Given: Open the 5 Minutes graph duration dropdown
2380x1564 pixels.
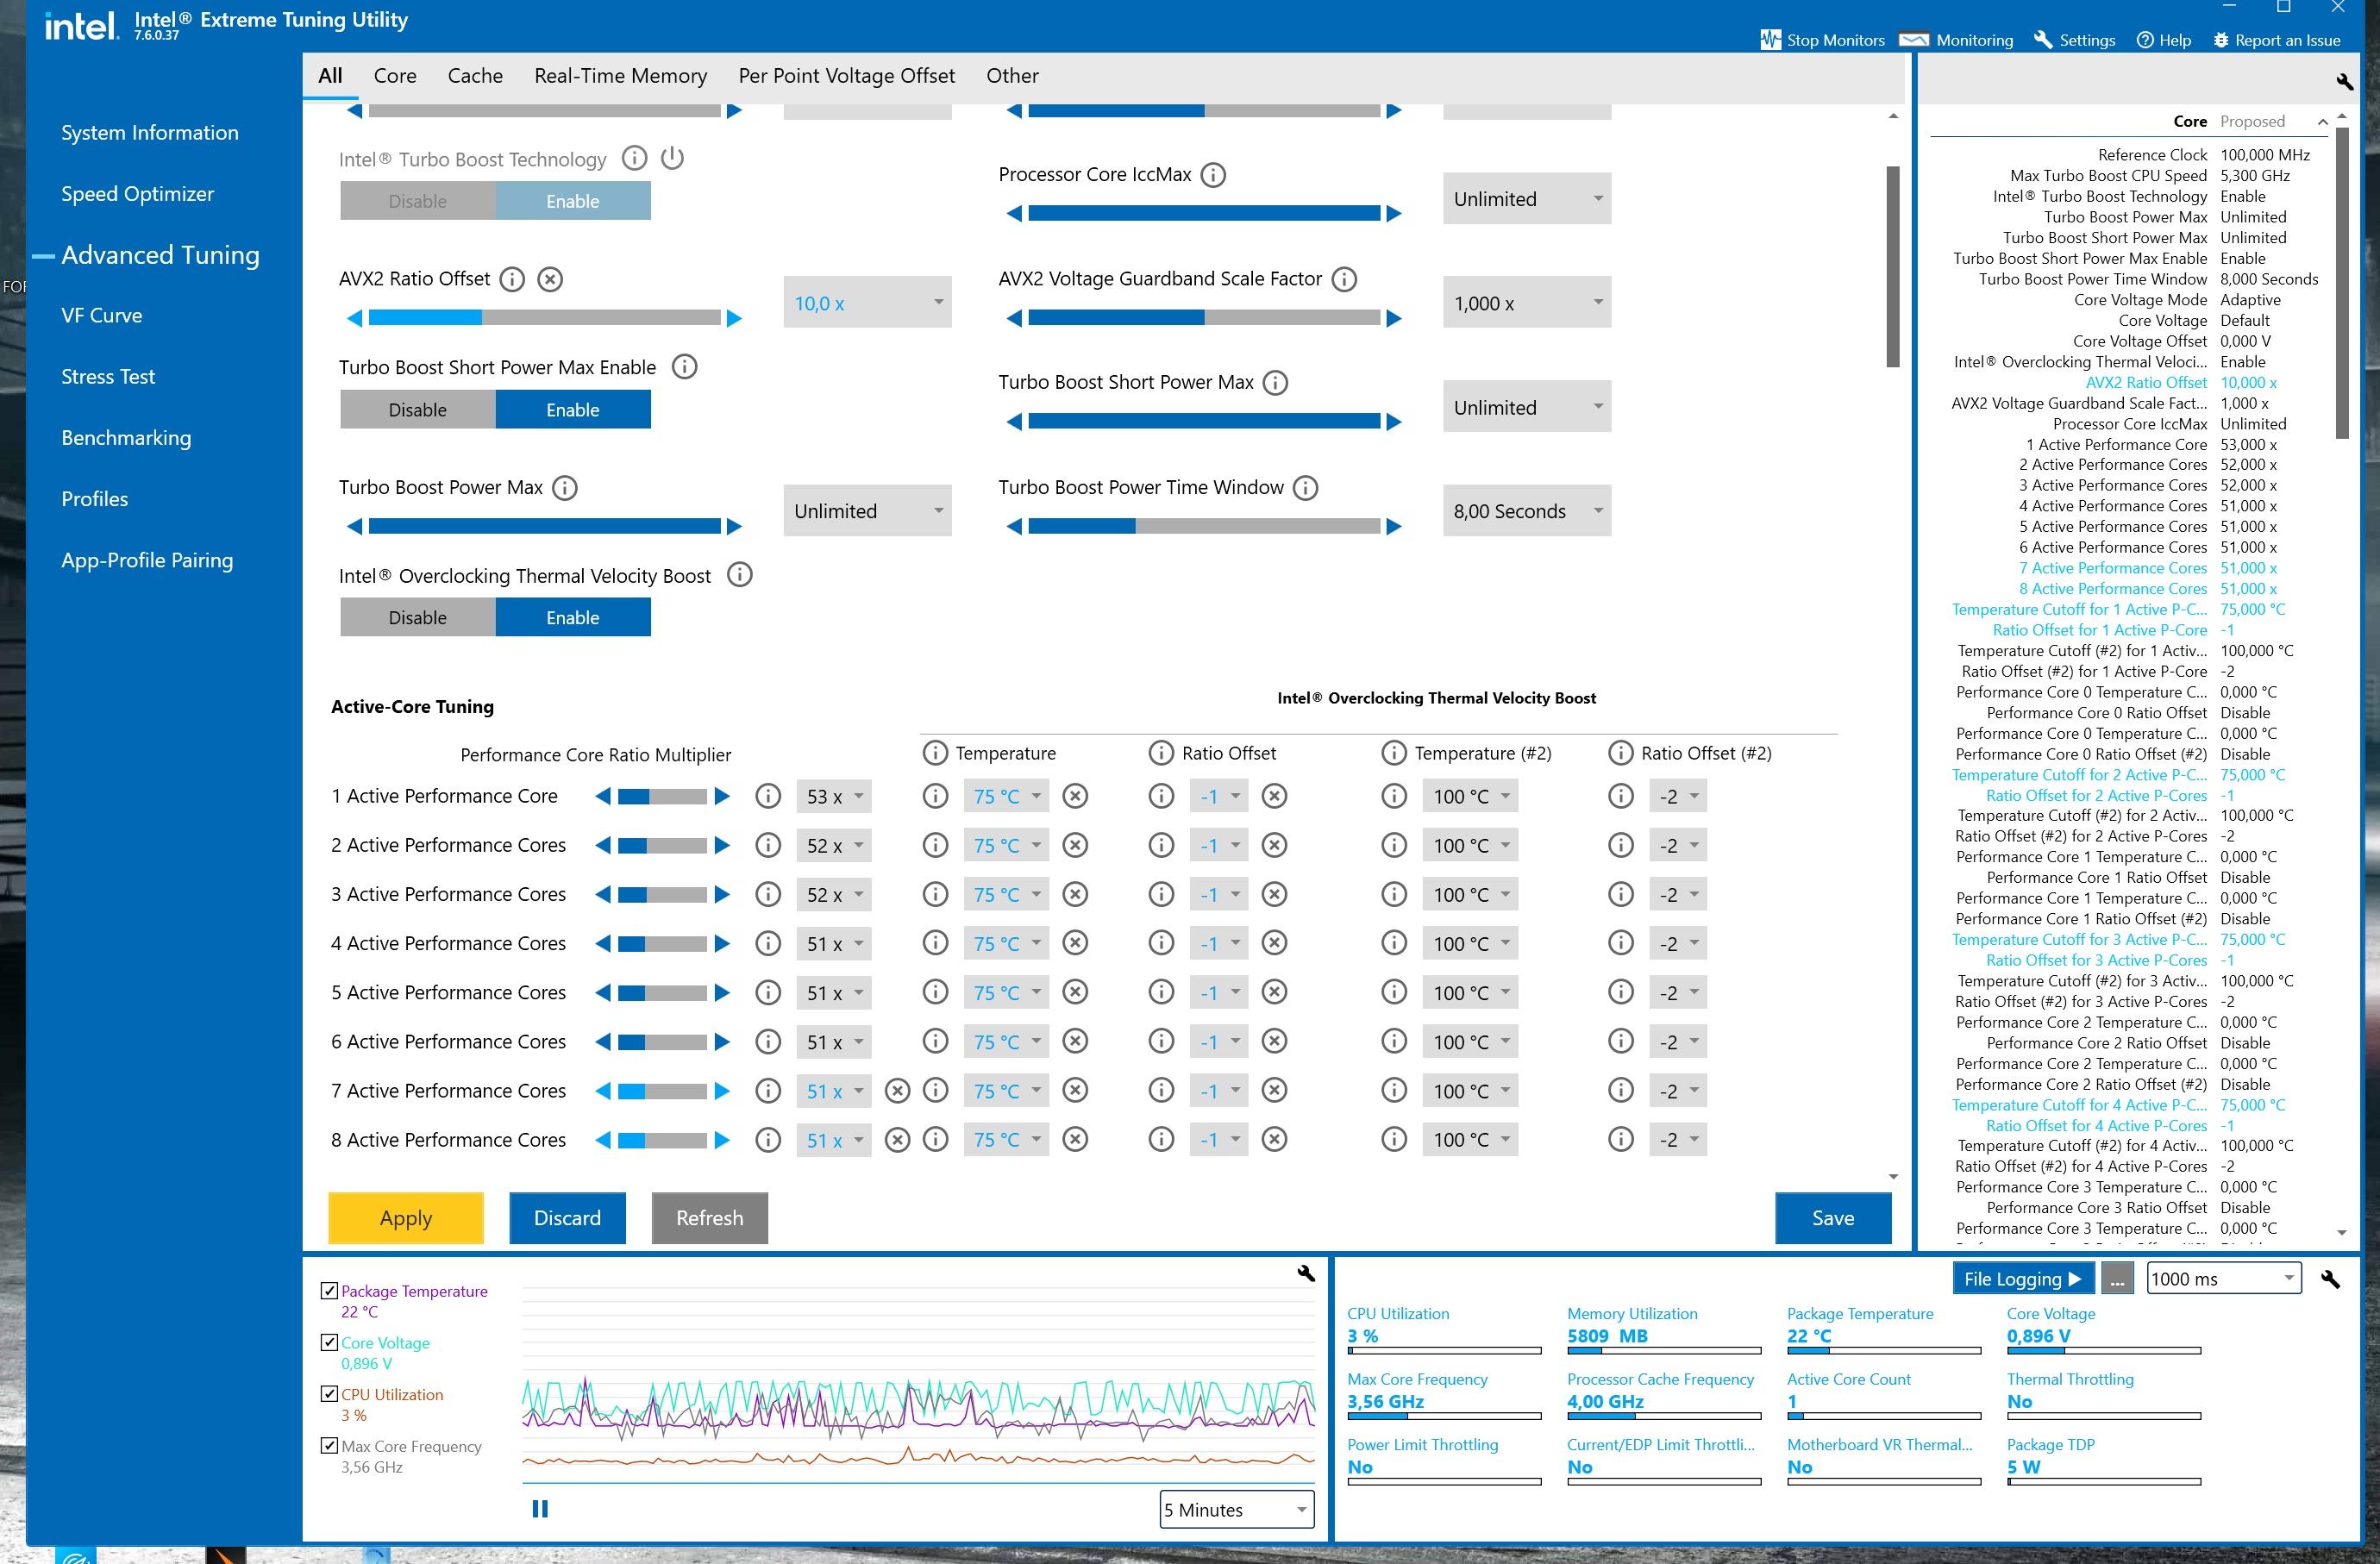Looking at the screenshot, I should tap(1236, 1509).
